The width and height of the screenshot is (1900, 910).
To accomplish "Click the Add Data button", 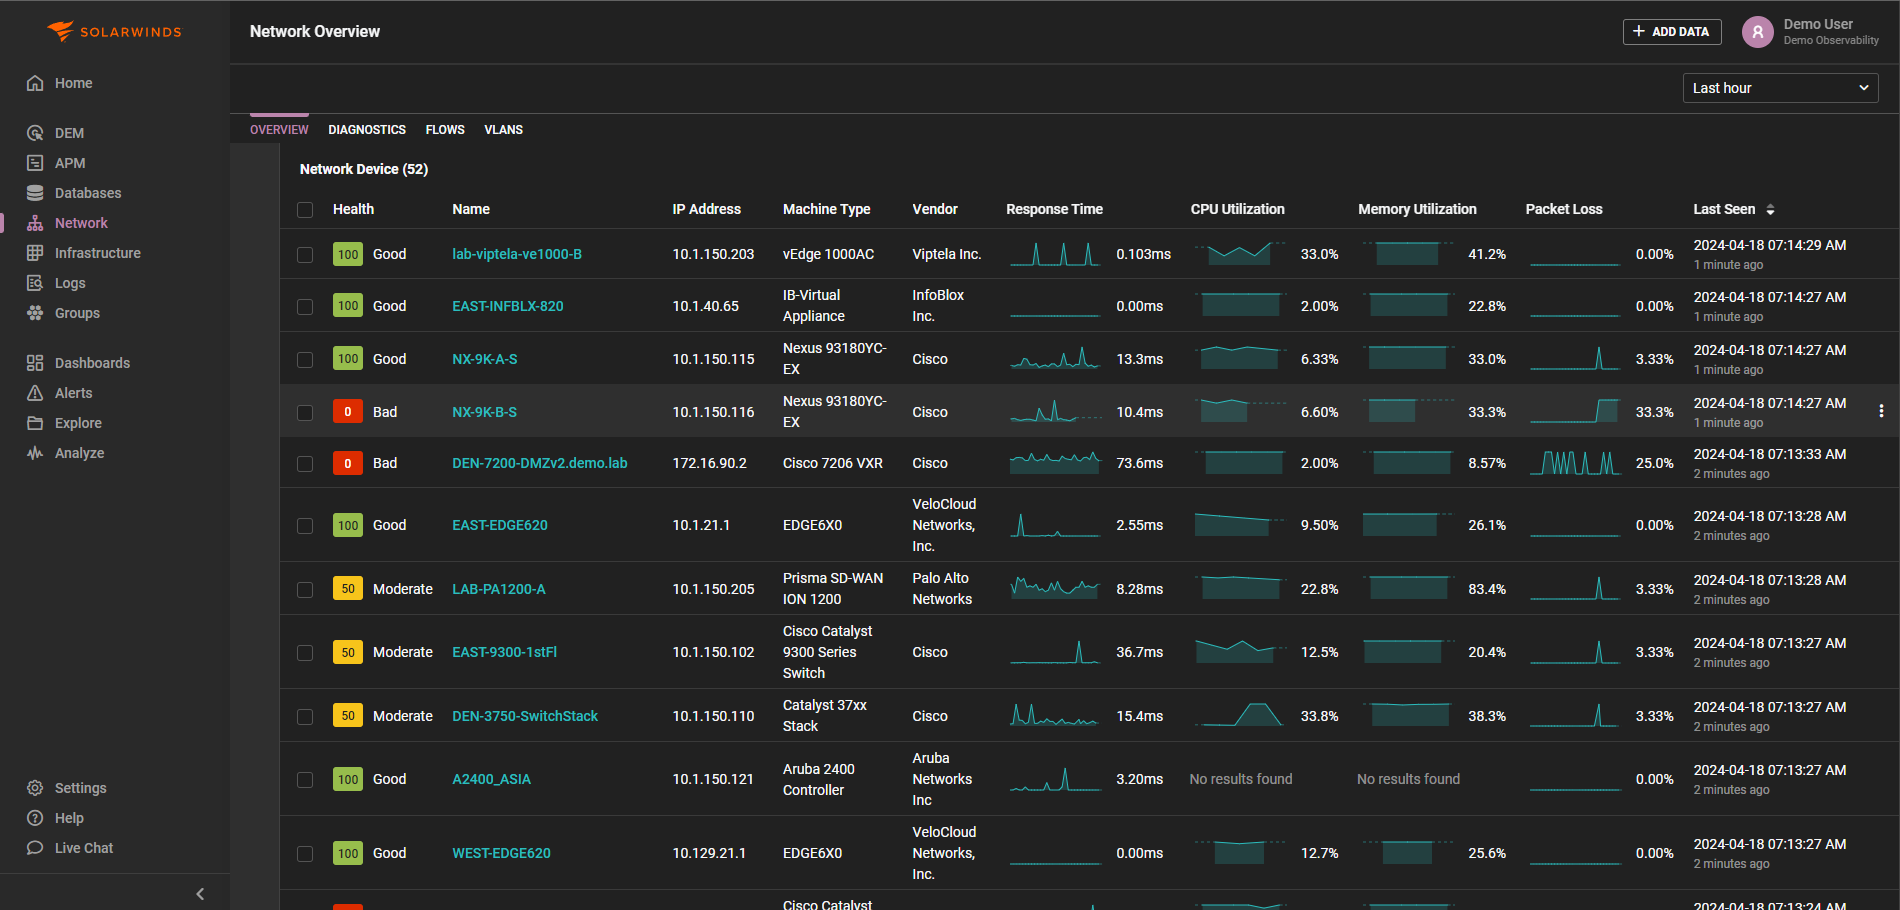I will pos(1672,32).
